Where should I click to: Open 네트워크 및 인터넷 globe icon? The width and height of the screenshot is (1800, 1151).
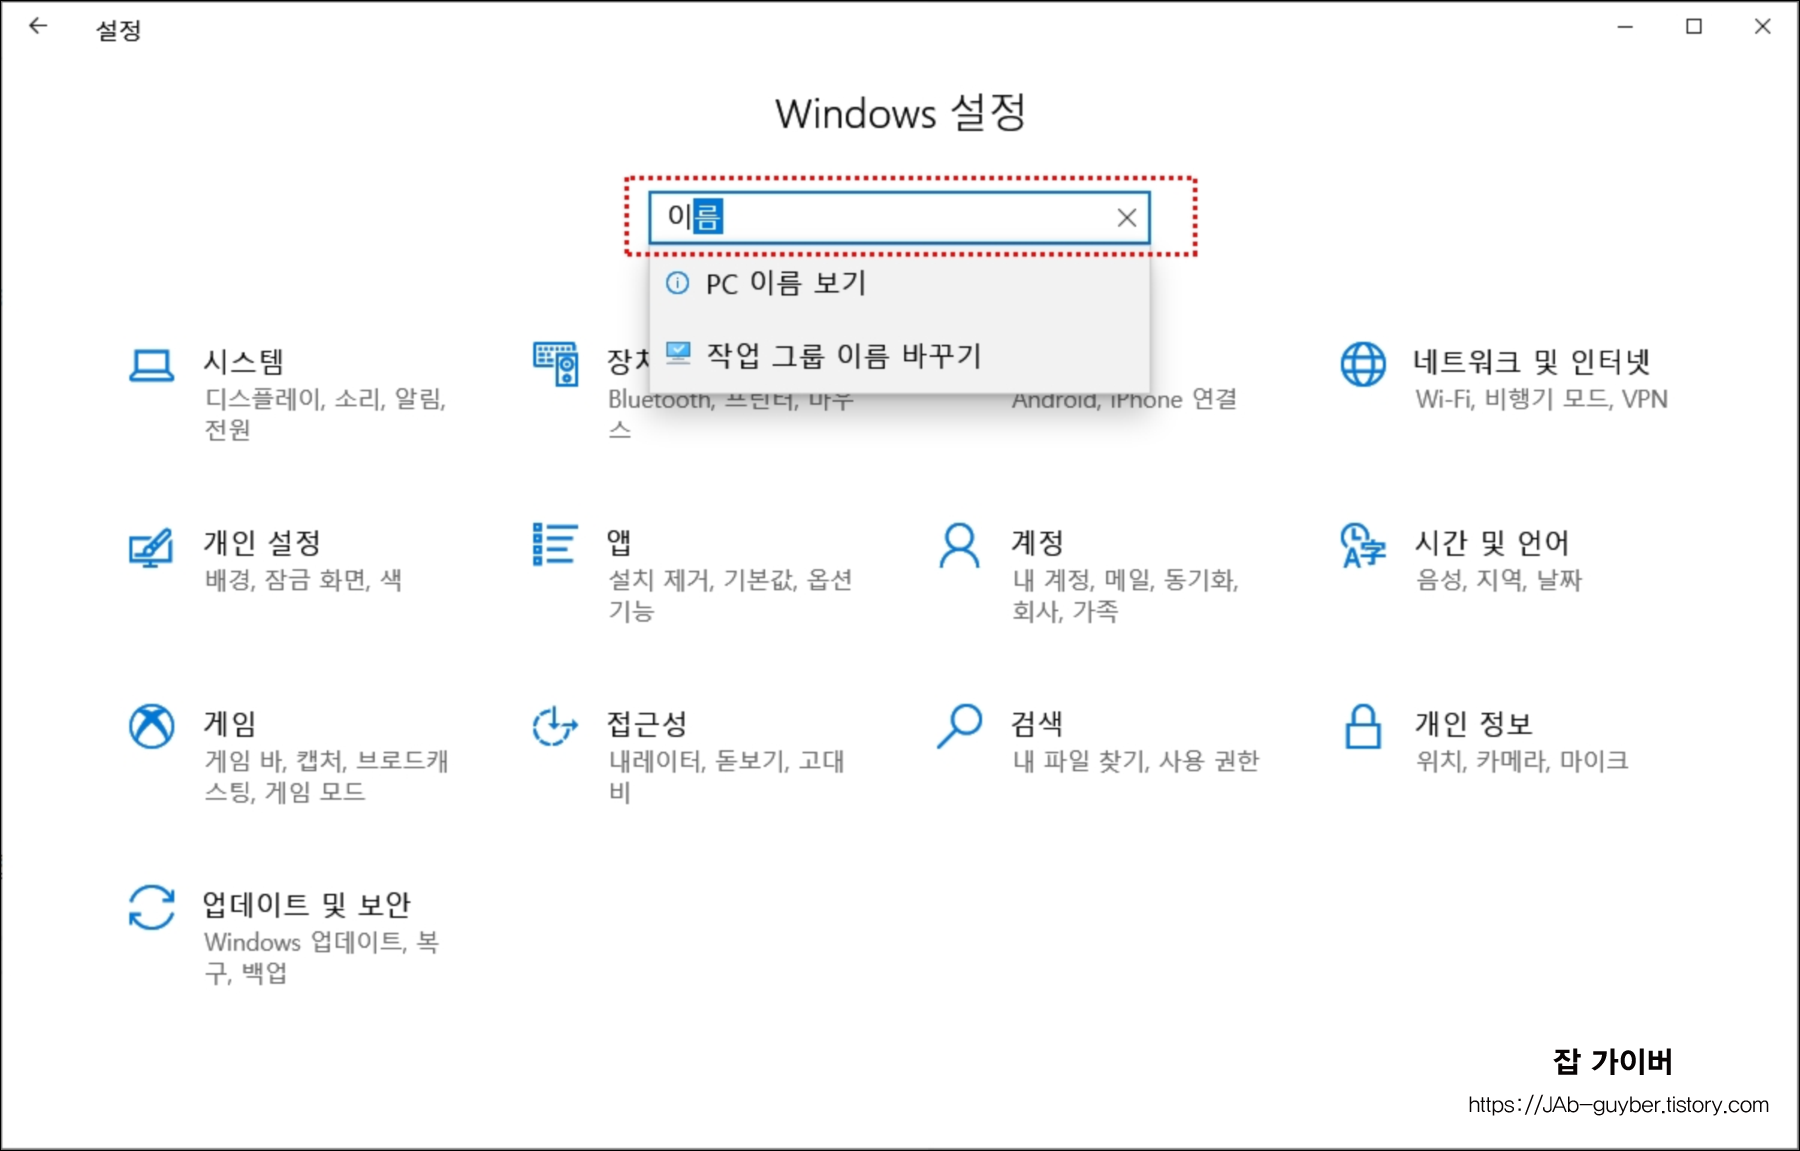(x=1363, y=364)
